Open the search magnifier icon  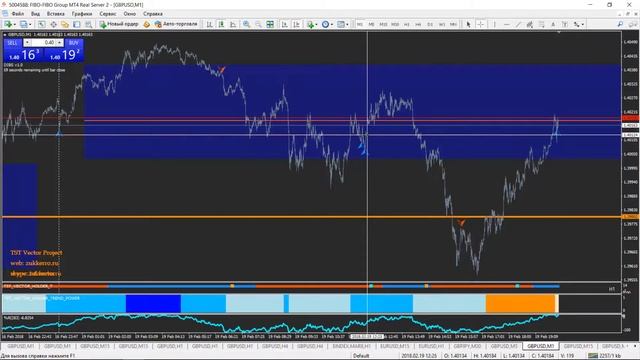click(x=620, y=24)
